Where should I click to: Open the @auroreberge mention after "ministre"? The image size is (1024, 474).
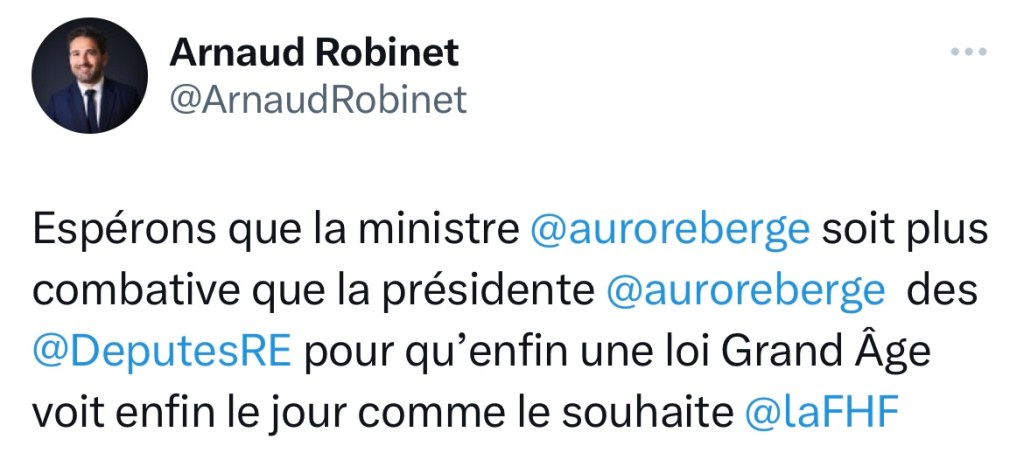click(x=668, y=231)
